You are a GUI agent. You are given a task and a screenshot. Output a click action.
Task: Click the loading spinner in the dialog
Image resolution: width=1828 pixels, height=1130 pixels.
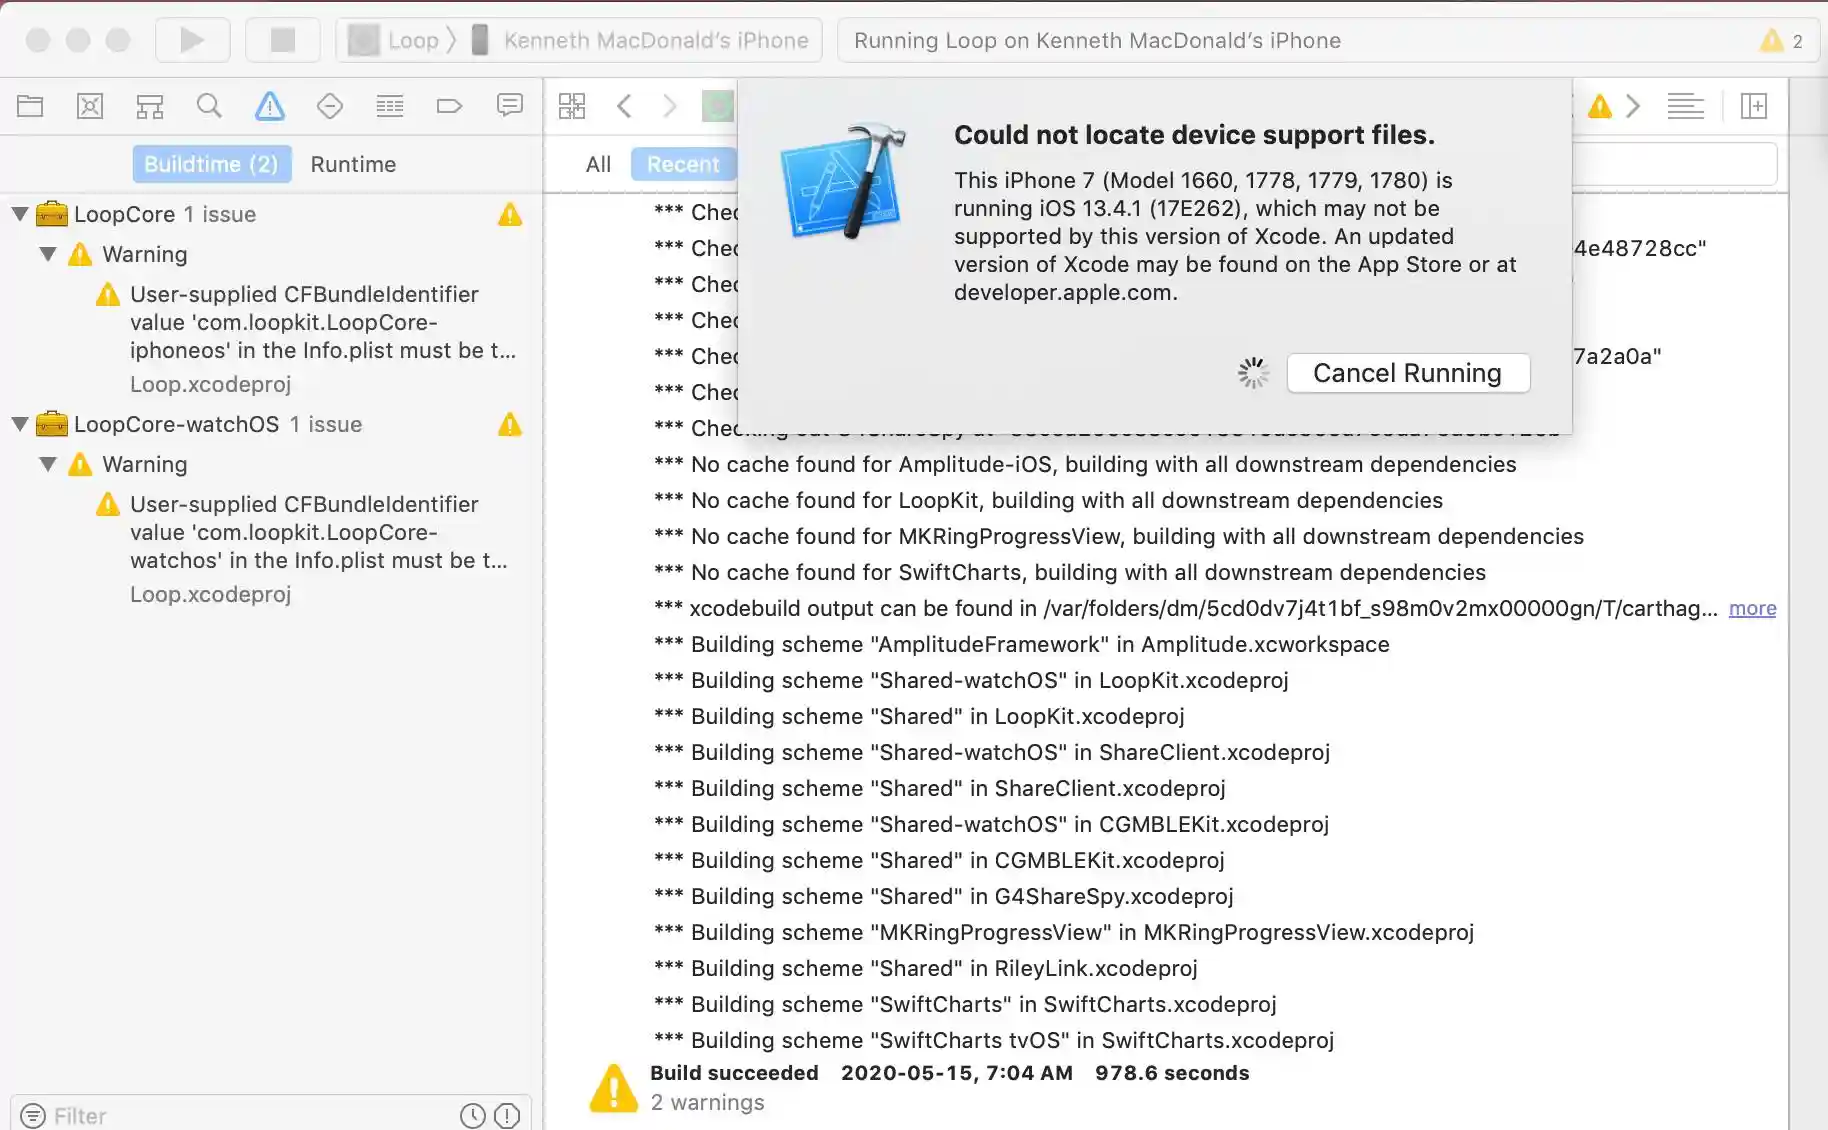1252,373
